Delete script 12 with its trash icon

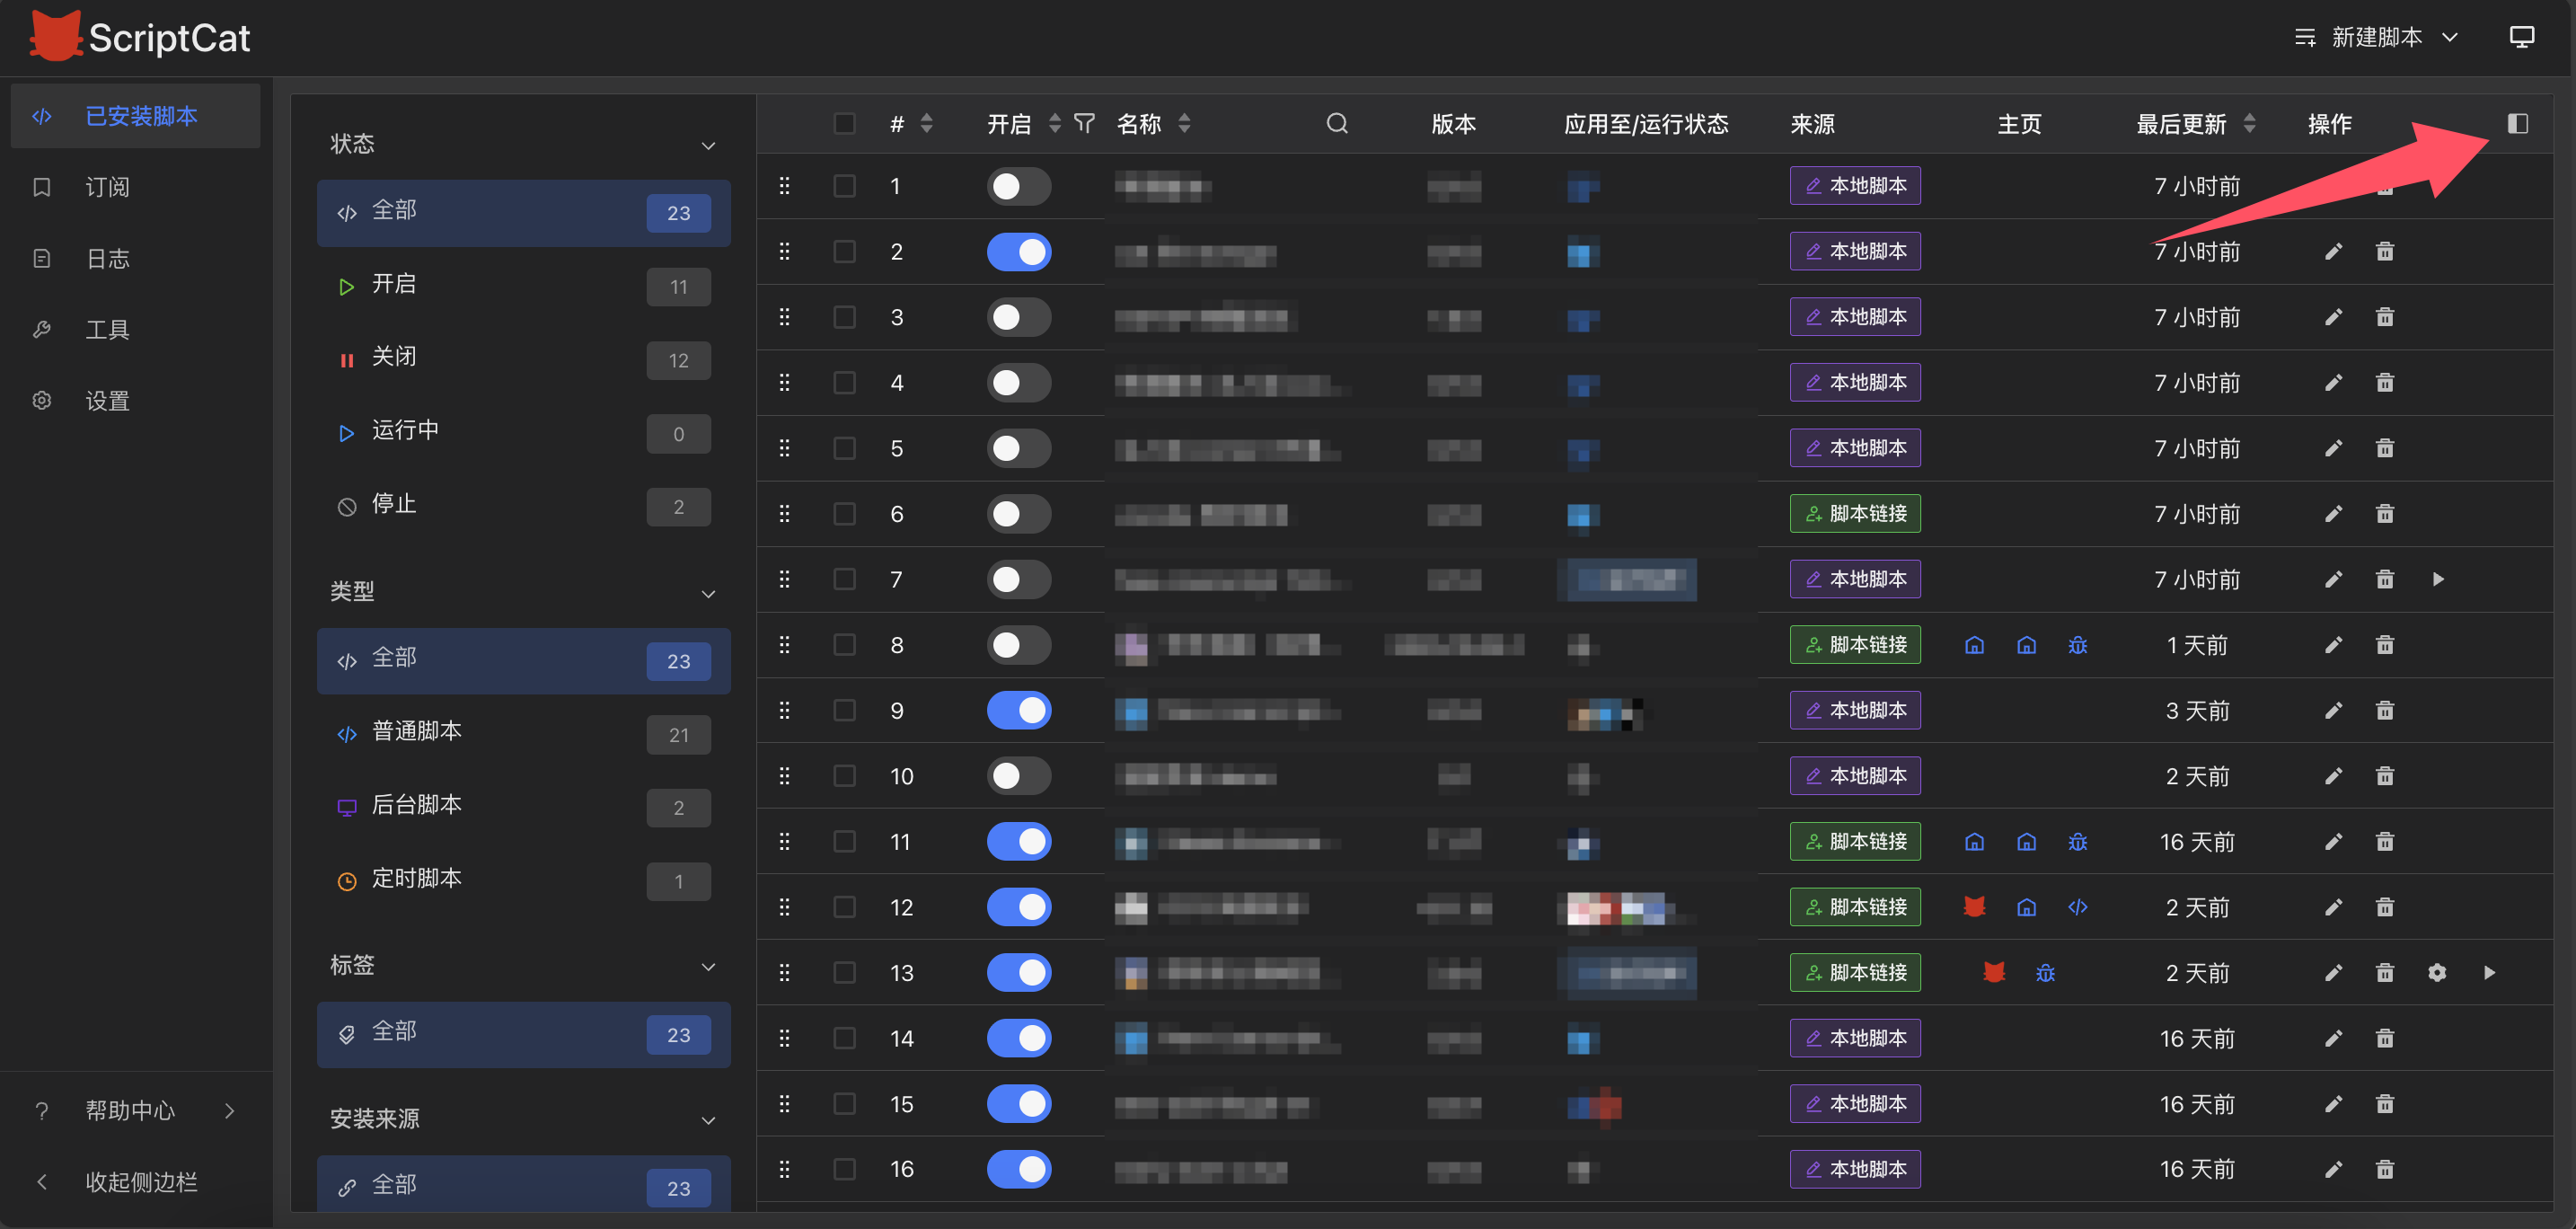pyautogui.click(x=2385, y=907)
